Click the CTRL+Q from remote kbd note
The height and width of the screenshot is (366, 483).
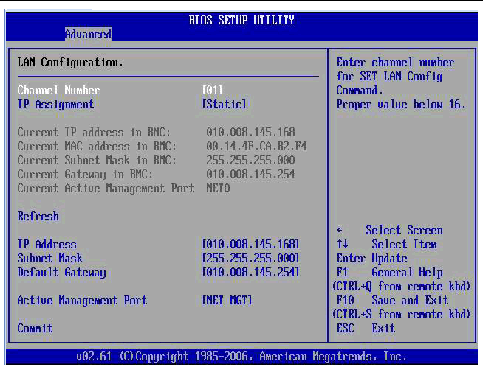pos(401,286)
